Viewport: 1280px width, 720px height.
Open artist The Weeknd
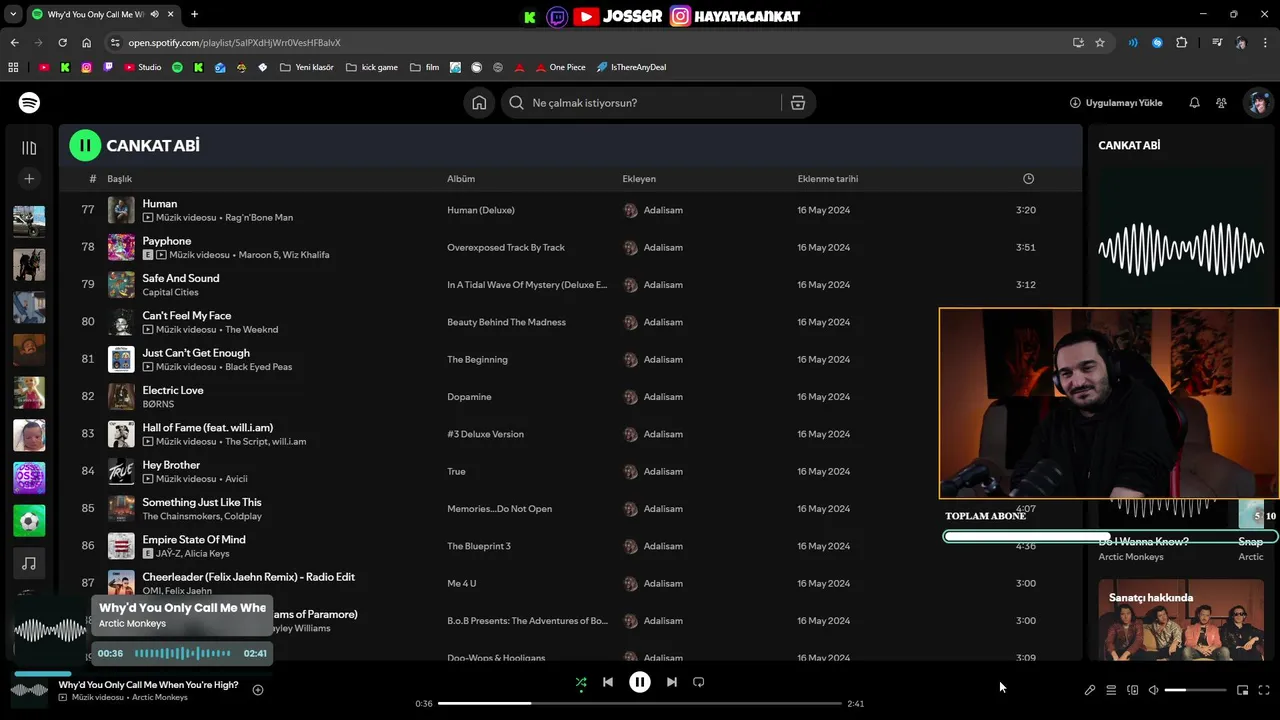[252, 329]
